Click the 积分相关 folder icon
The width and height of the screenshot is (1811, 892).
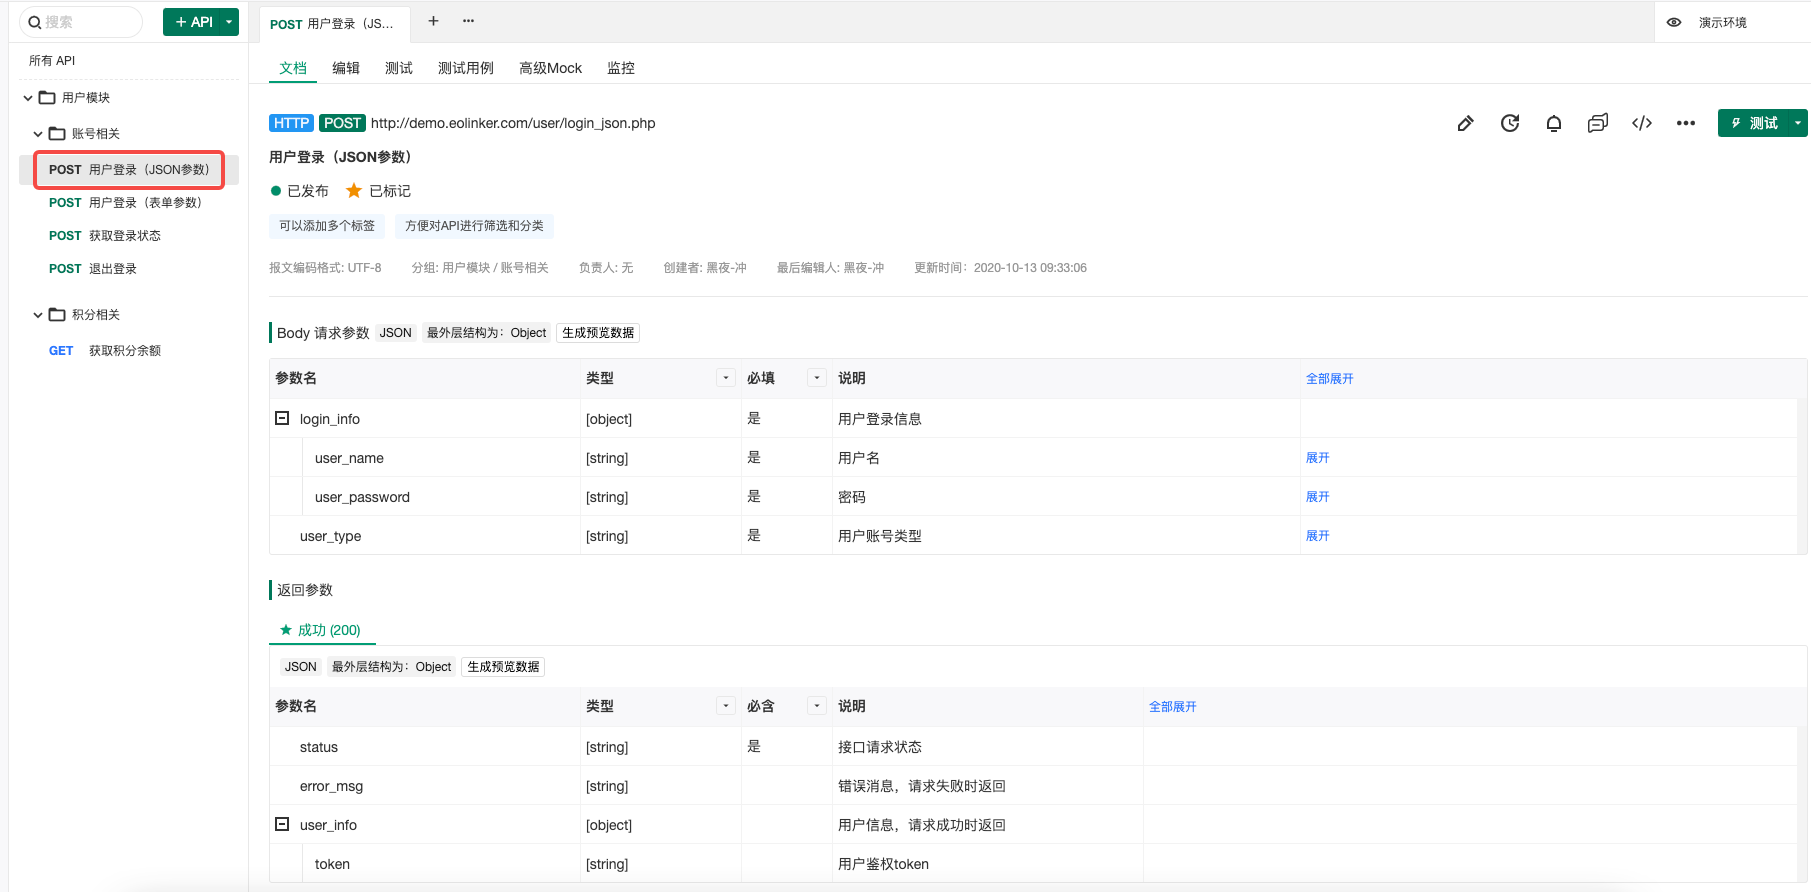tap(57, 314)
